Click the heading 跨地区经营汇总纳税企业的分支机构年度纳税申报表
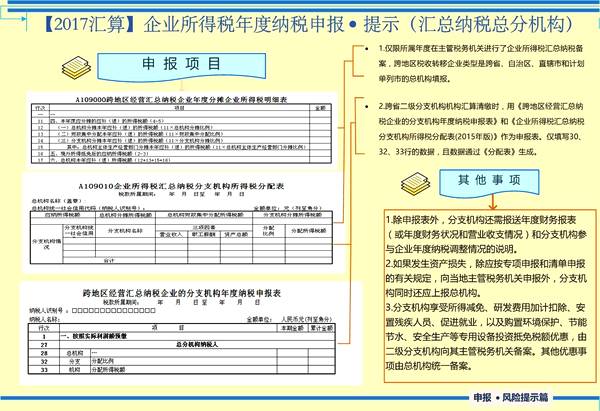This screenshot has width=600, height=411. click(182, 293)
